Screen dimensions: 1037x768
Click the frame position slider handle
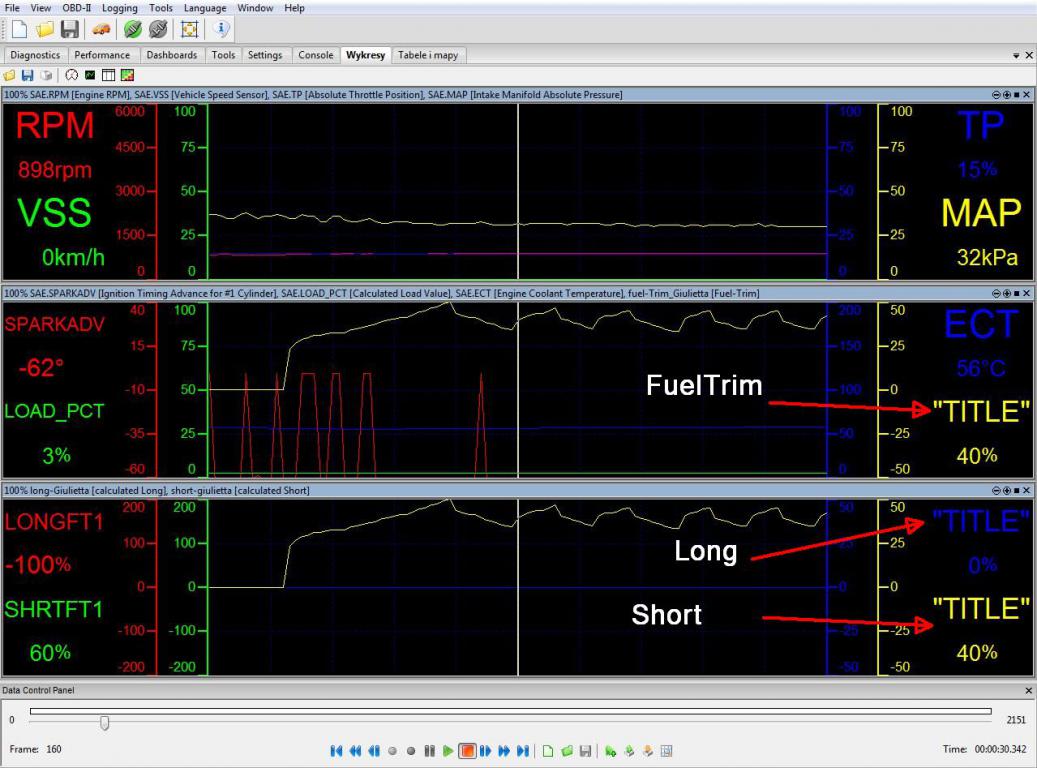point(104,722)
